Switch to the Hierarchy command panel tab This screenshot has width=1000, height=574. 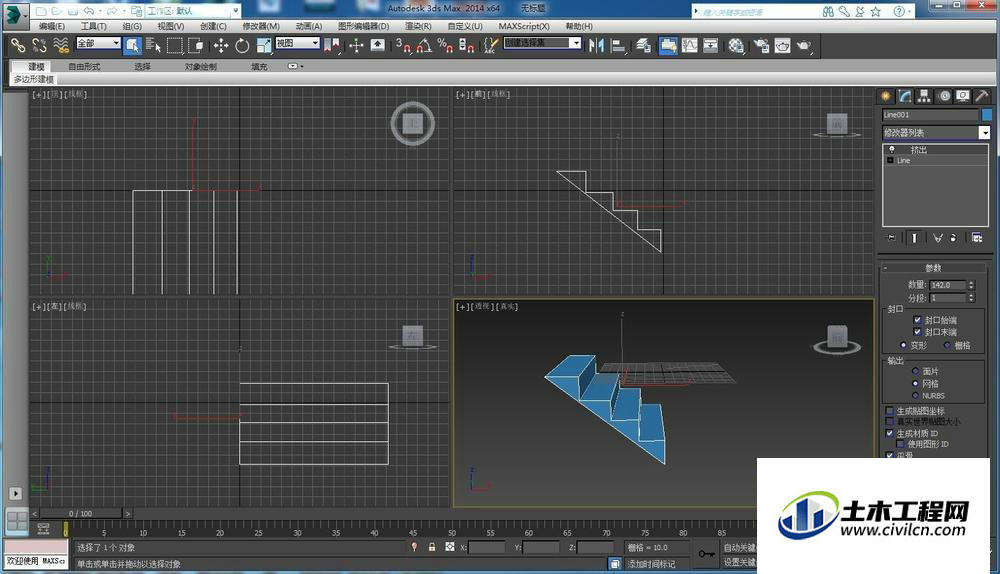[924, 96]
